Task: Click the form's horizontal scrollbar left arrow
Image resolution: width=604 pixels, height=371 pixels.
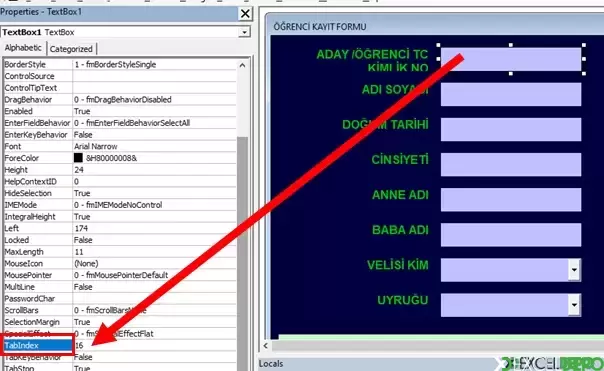Action: pyautogui.click(x=266, y=346)
